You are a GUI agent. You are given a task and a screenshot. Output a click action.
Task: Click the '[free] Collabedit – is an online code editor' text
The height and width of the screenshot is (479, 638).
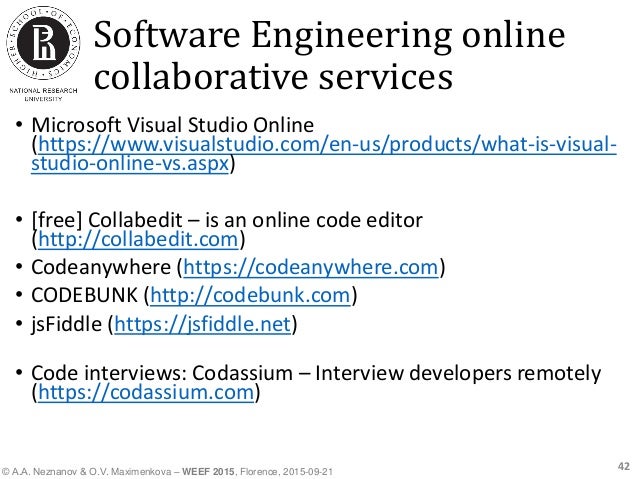click(227, 220)
